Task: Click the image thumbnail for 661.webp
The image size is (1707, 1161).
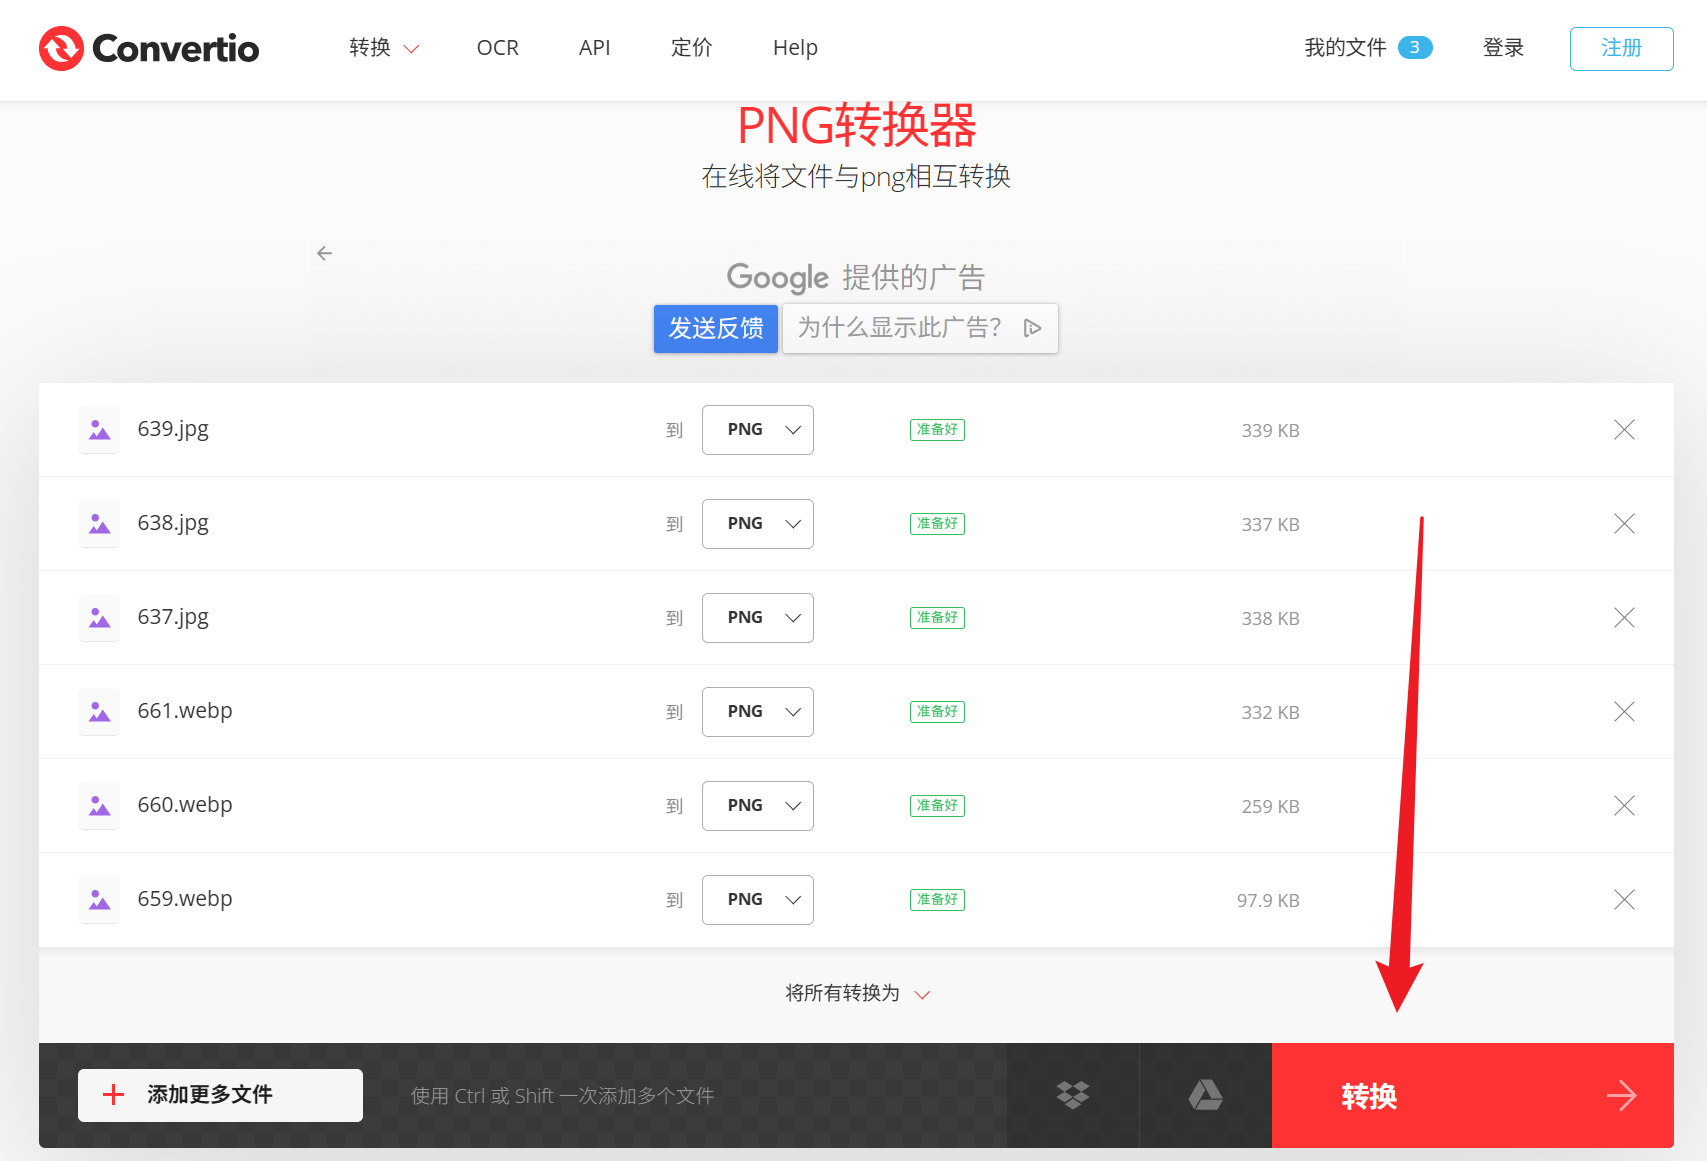Action: coord(98,711)
